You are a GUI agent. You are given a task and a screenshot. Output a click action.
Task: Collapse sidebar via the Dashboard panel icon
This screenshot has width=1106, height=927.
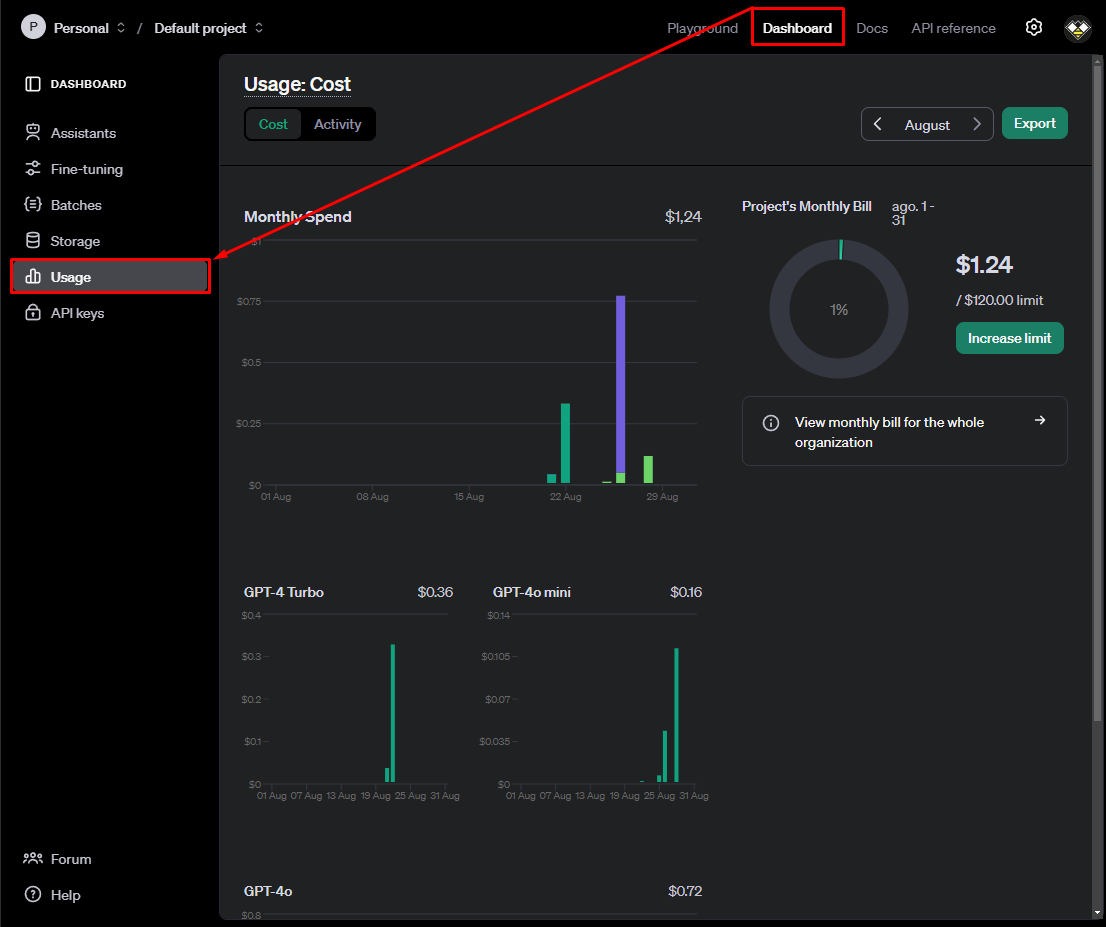(32, 84)
